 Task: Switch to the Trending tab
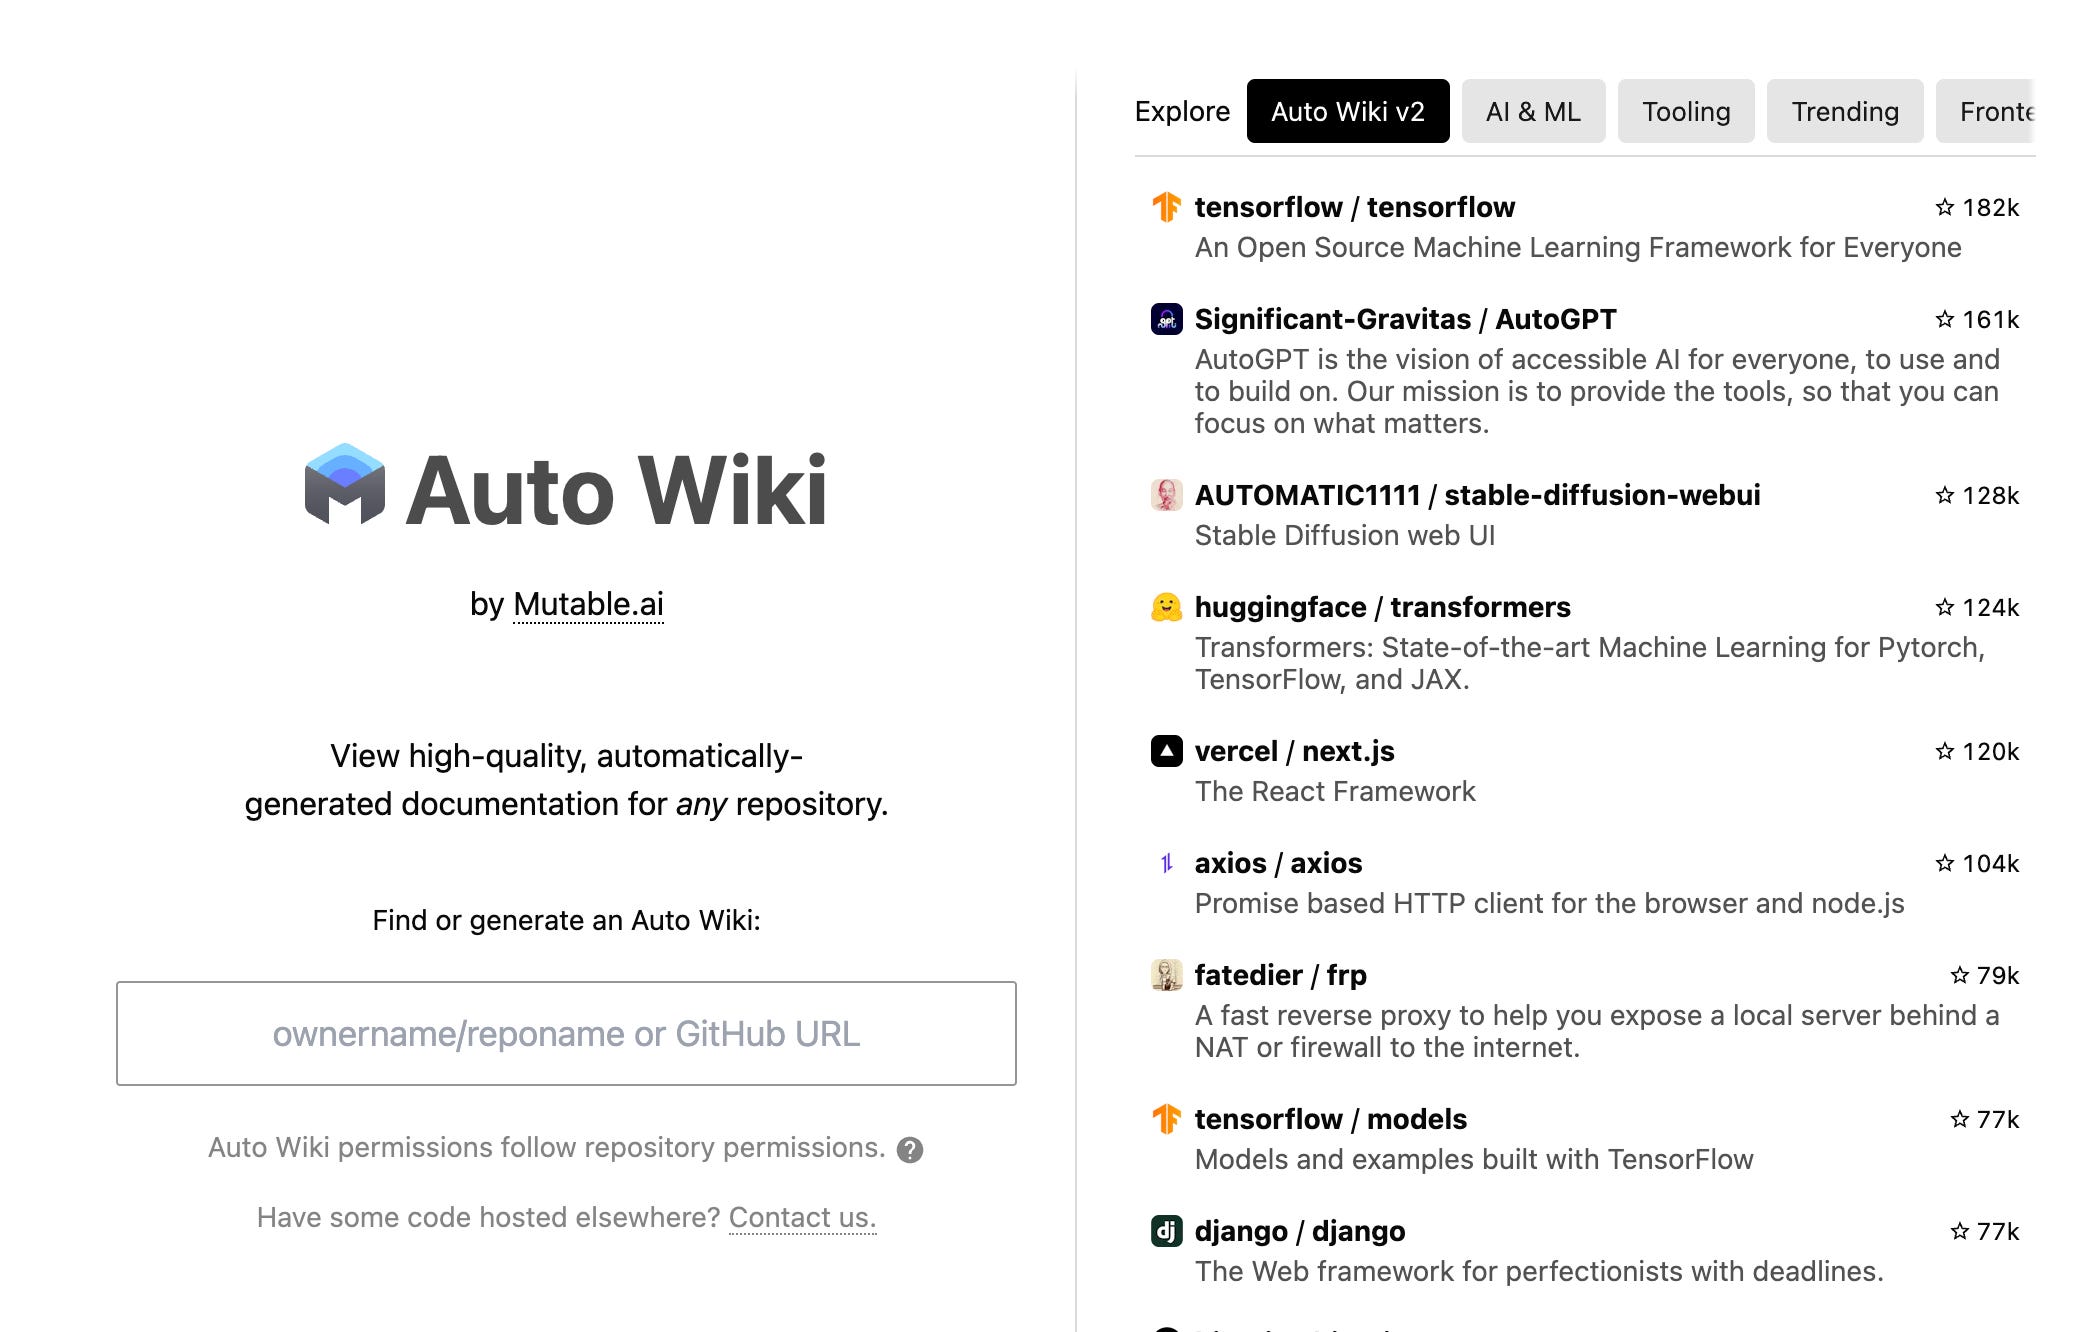[1844, 111]
